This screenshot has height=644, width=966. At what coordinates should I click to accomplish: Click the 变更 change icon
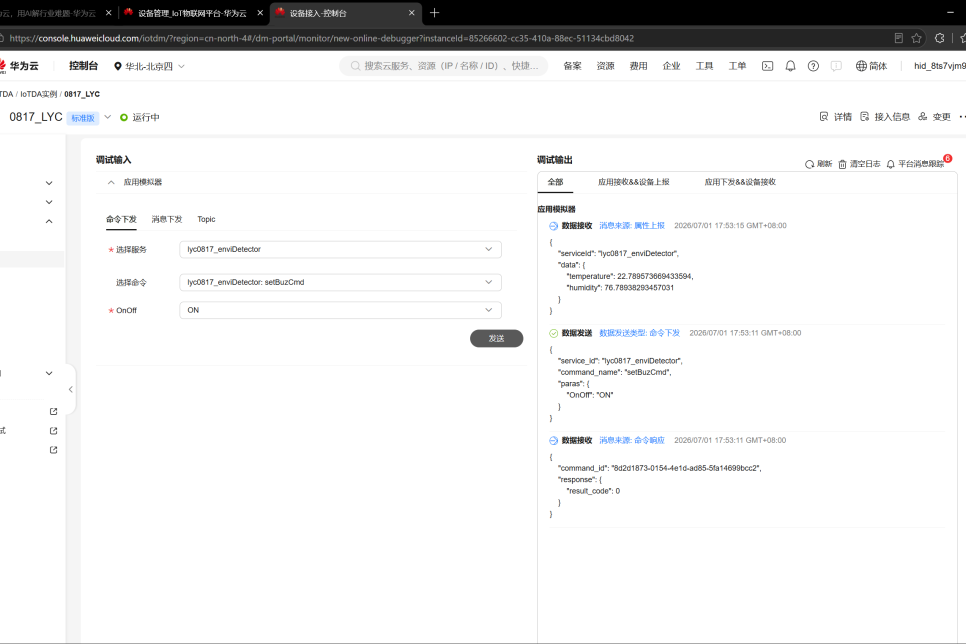[922, 116]
